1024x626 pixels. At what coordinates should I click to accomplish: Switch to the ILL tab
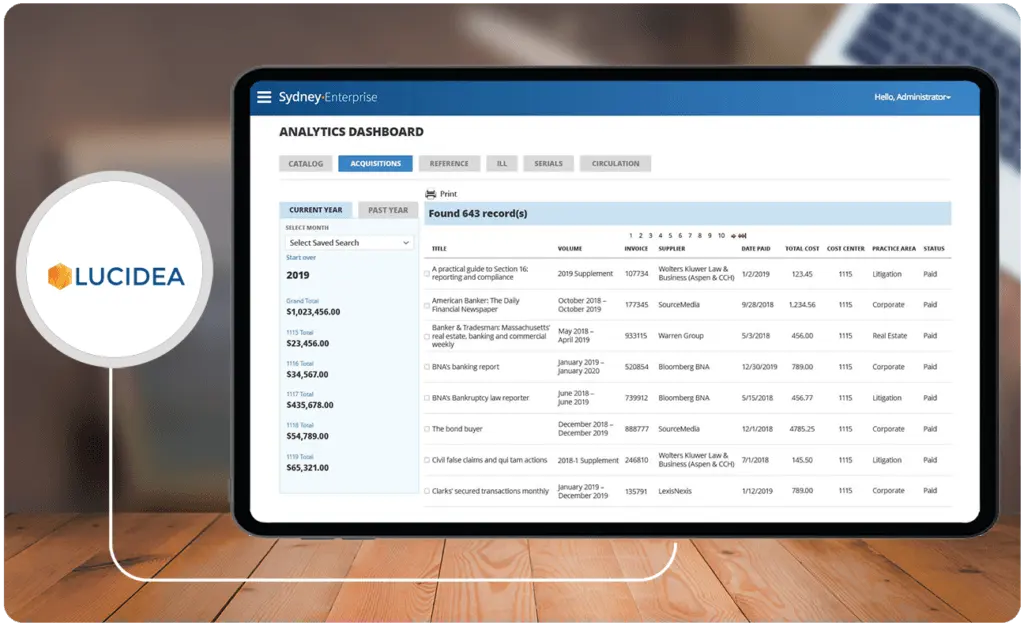click(x=502, y=164)
